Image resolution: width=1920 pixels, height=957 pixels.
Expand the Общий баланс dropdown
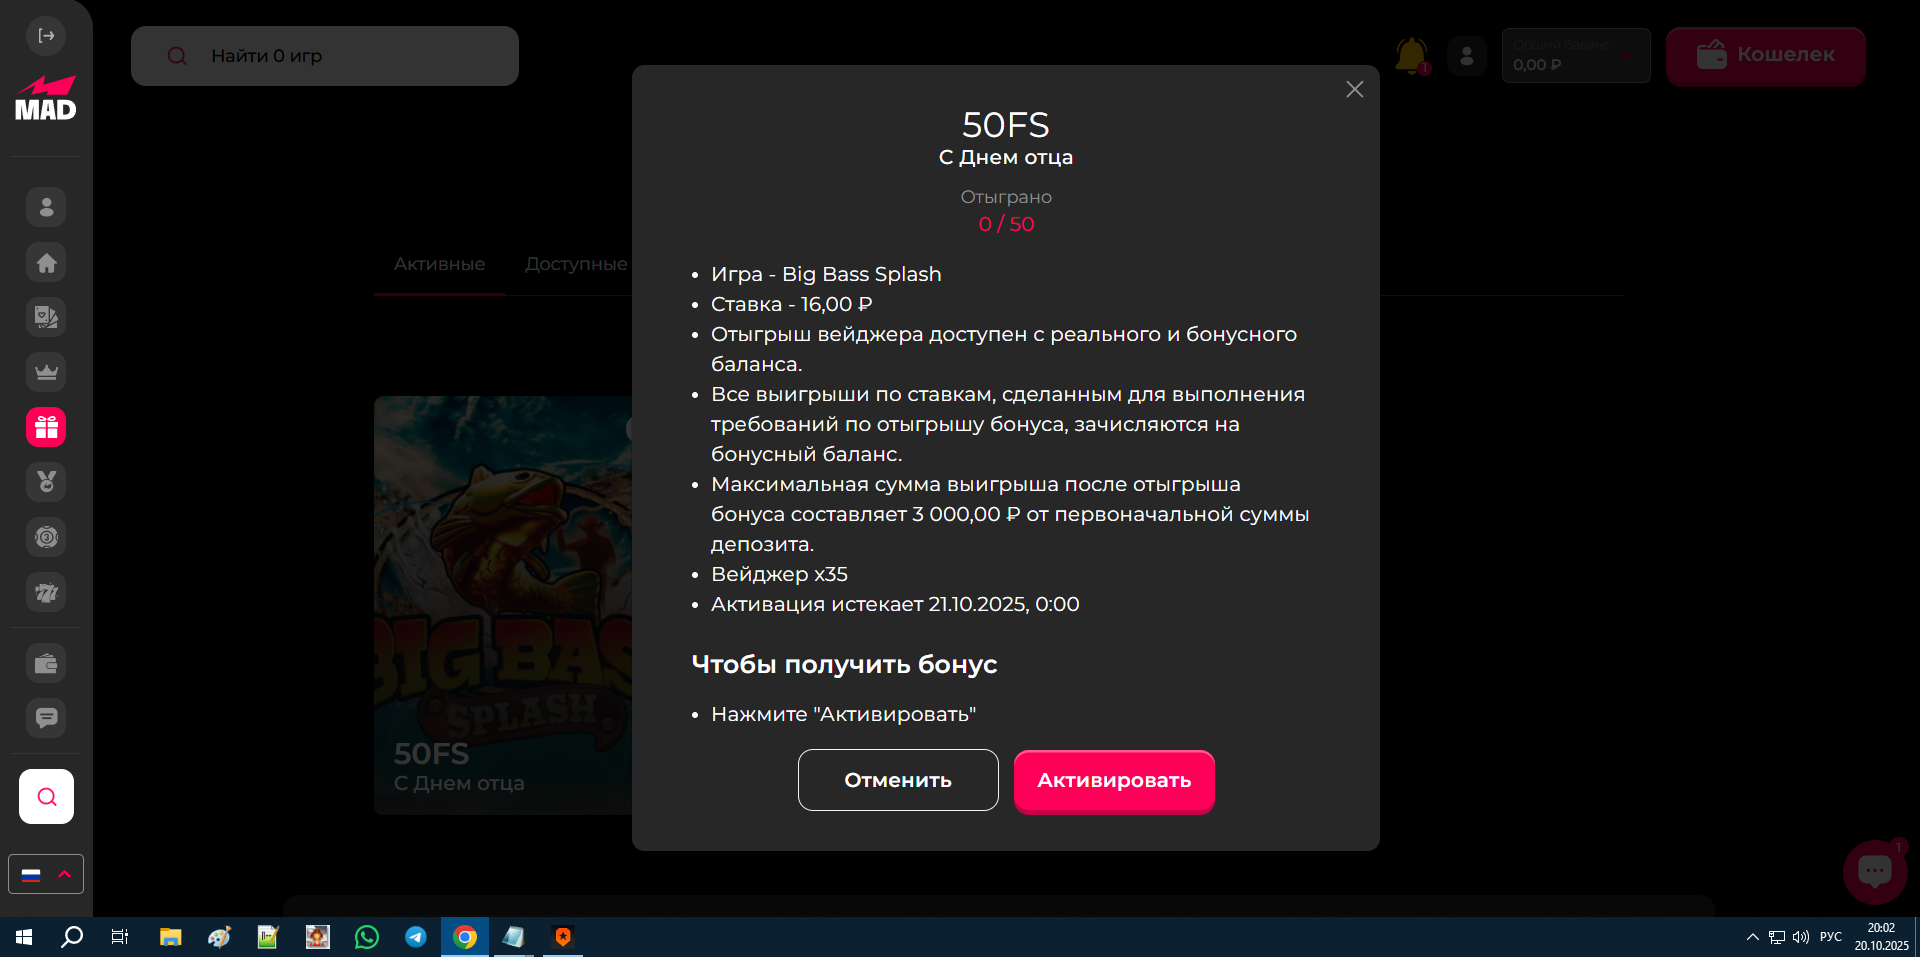(x=1625, y=56)
